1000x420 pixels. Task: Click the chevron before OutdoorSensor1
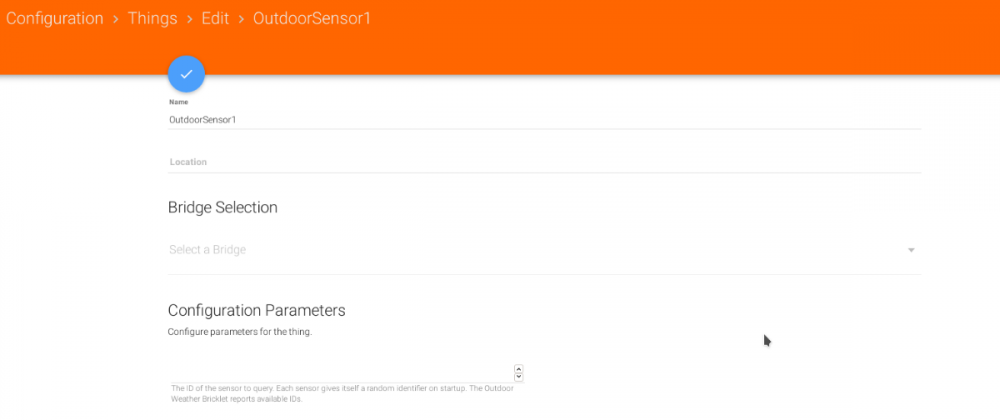coord(241,19)
